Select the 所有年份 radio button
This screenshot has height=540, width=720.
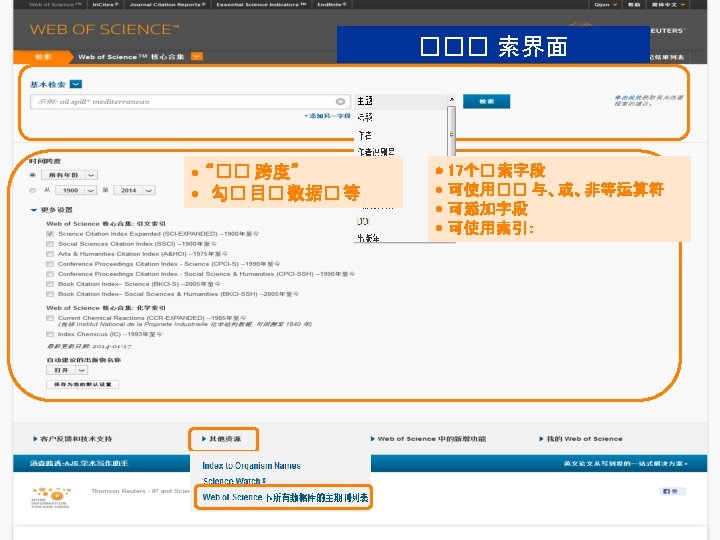click(x=33, y=175)
